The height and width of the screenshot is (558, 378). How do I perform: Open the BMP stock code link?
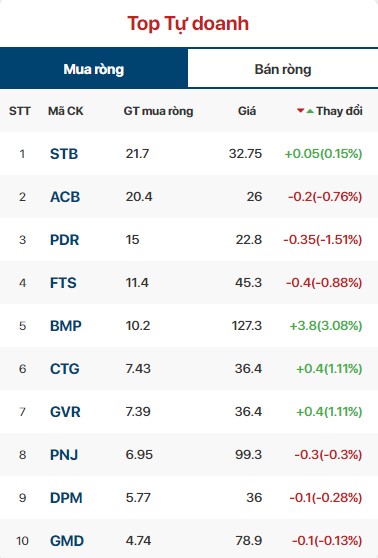click(x=66, y=326)
